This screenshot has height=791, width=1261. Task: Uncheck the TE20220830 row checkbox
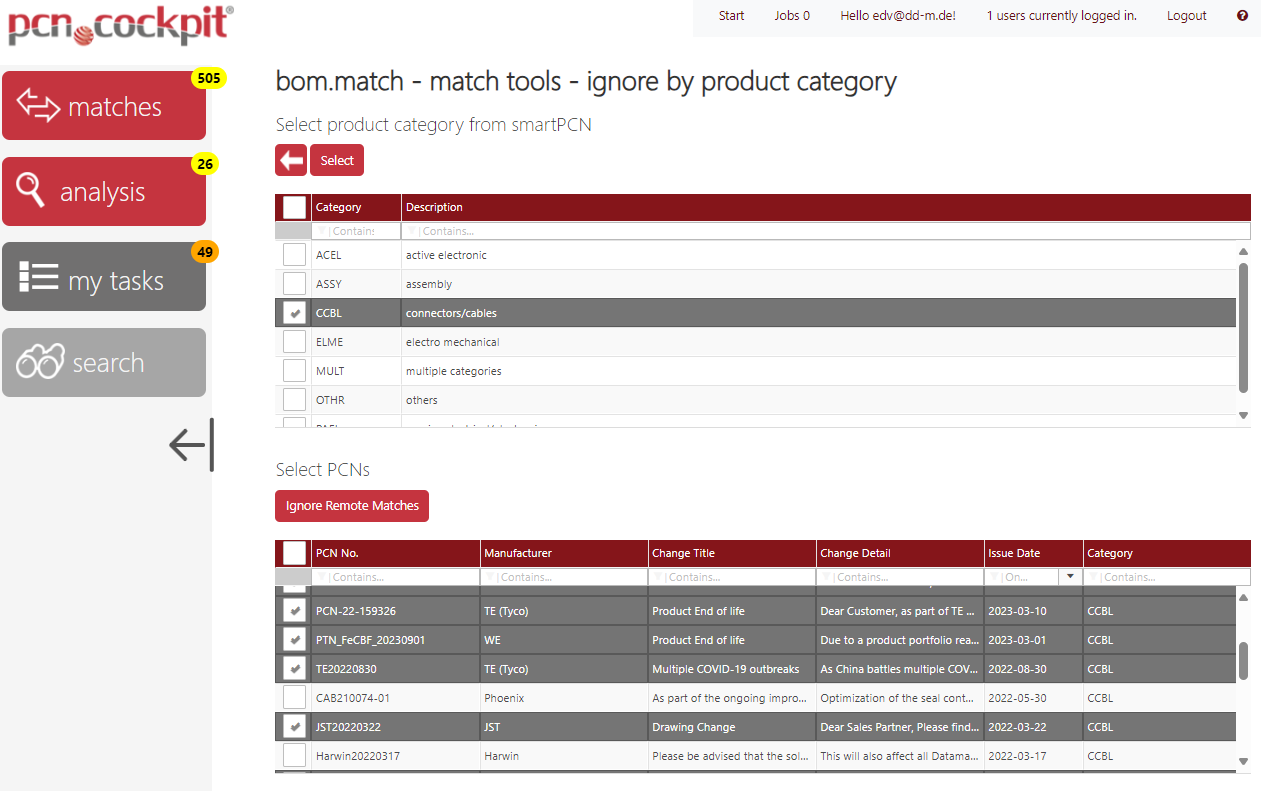tap(294, 669)
